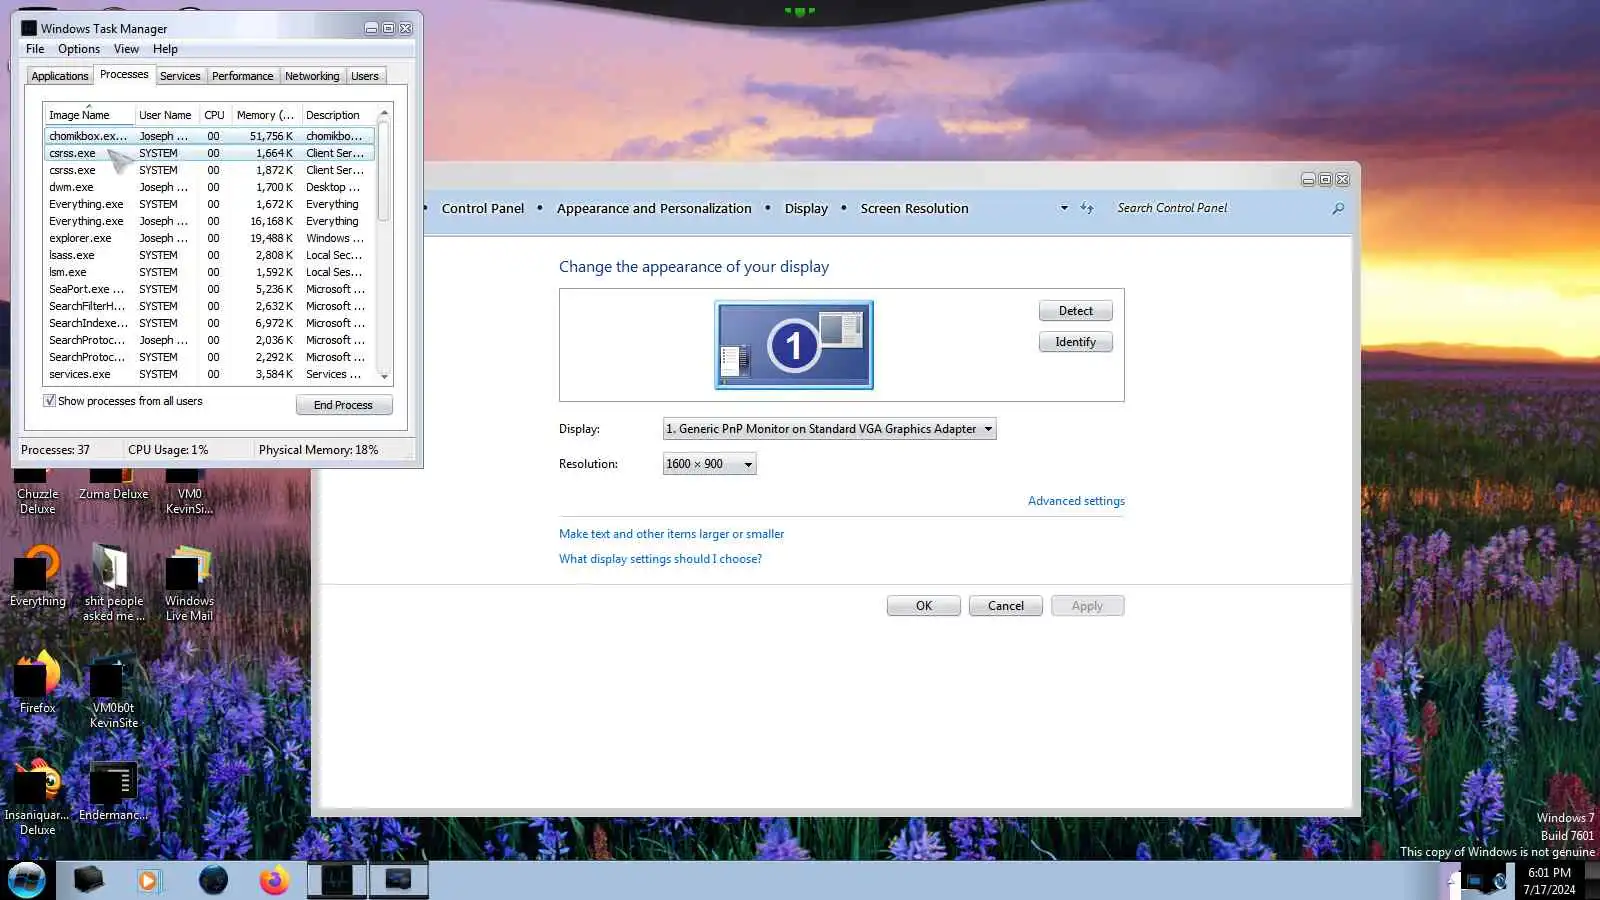Click the refresh arrows in the address bar

(1087, 208)
